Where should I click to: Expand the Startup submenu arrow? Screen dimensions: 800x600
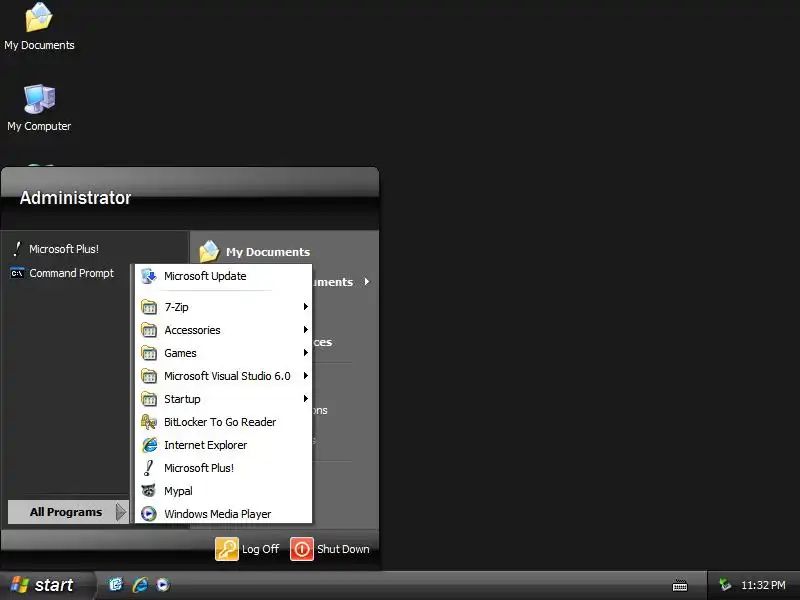305,398
